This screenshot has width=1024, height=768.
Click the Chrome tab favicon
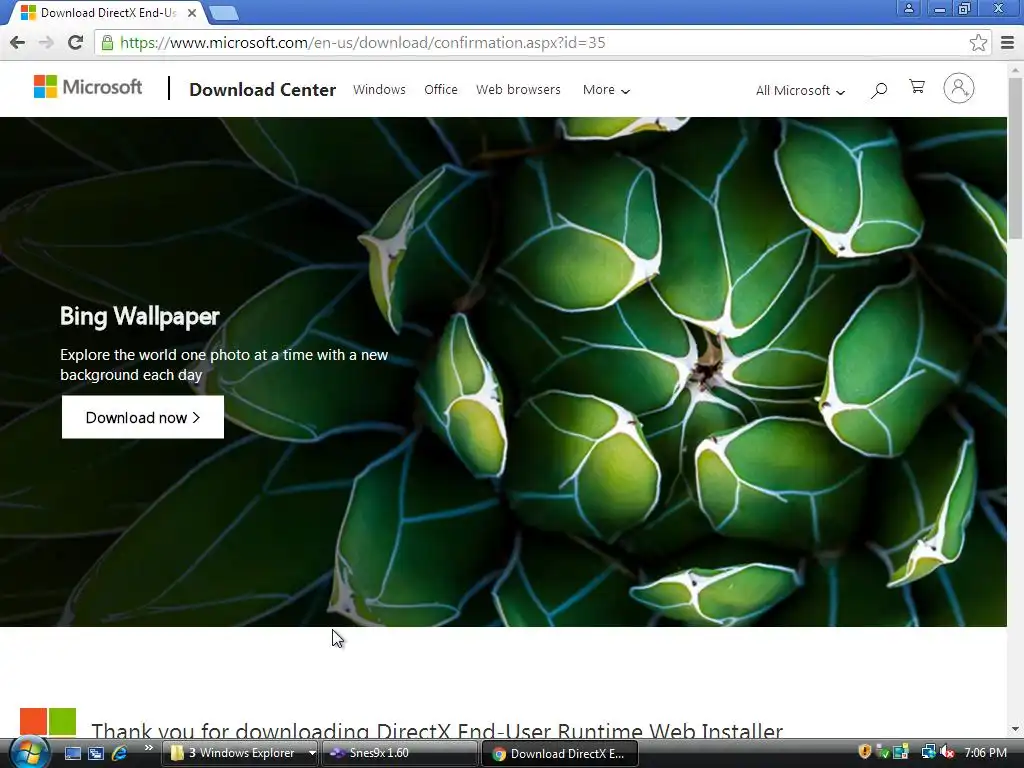tap(28, 13)
